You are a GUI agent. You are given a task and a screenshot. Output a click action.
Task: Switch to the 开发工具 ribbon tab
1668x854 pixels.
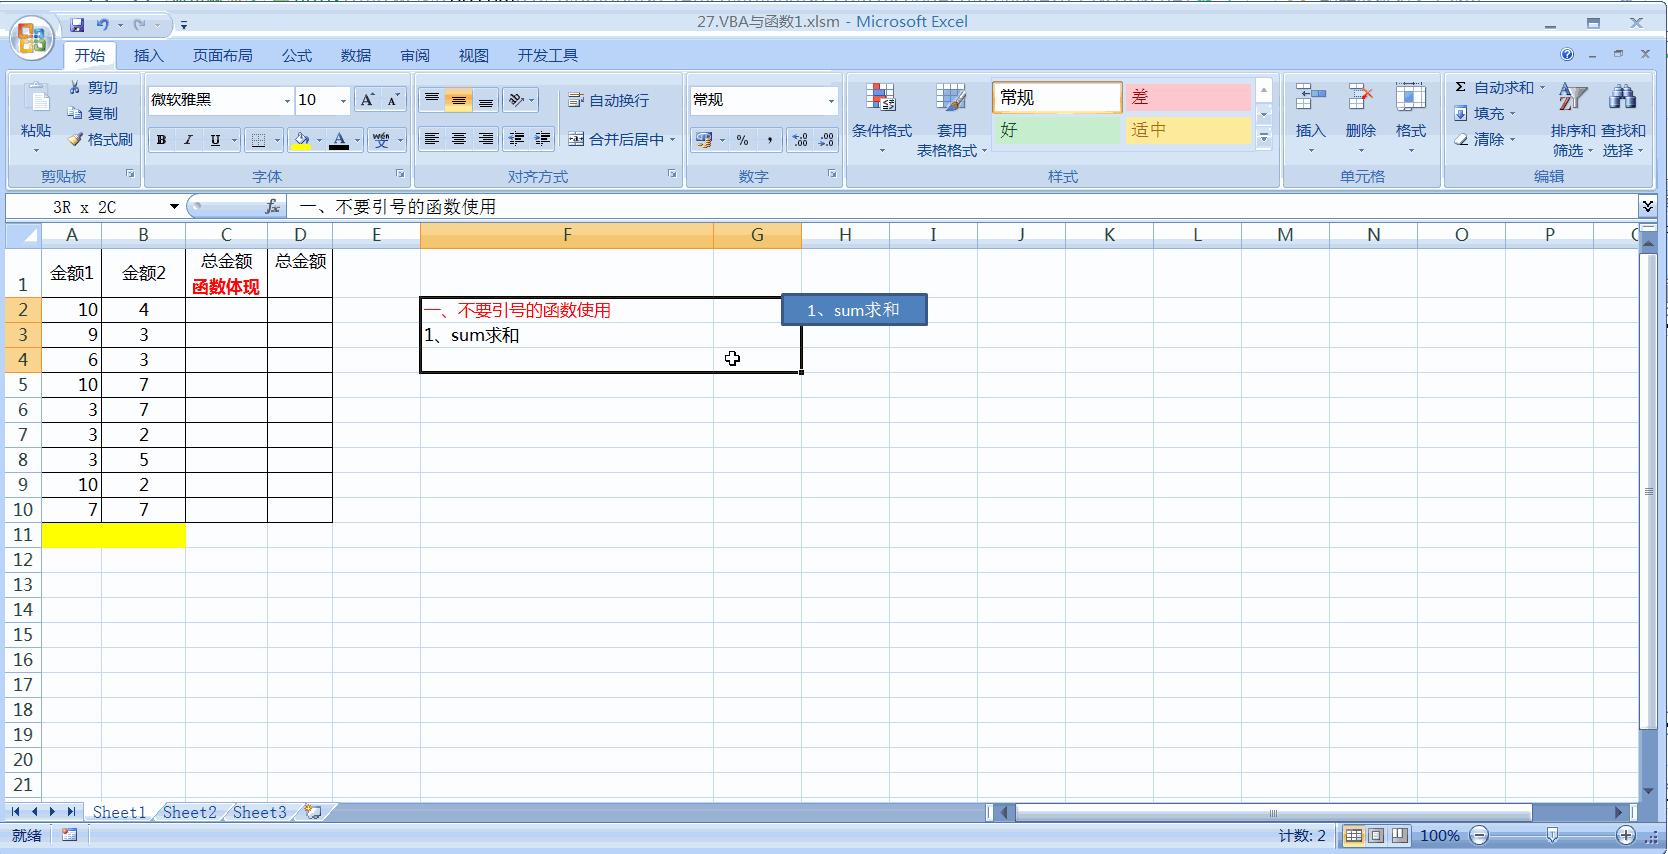(547, 56)
